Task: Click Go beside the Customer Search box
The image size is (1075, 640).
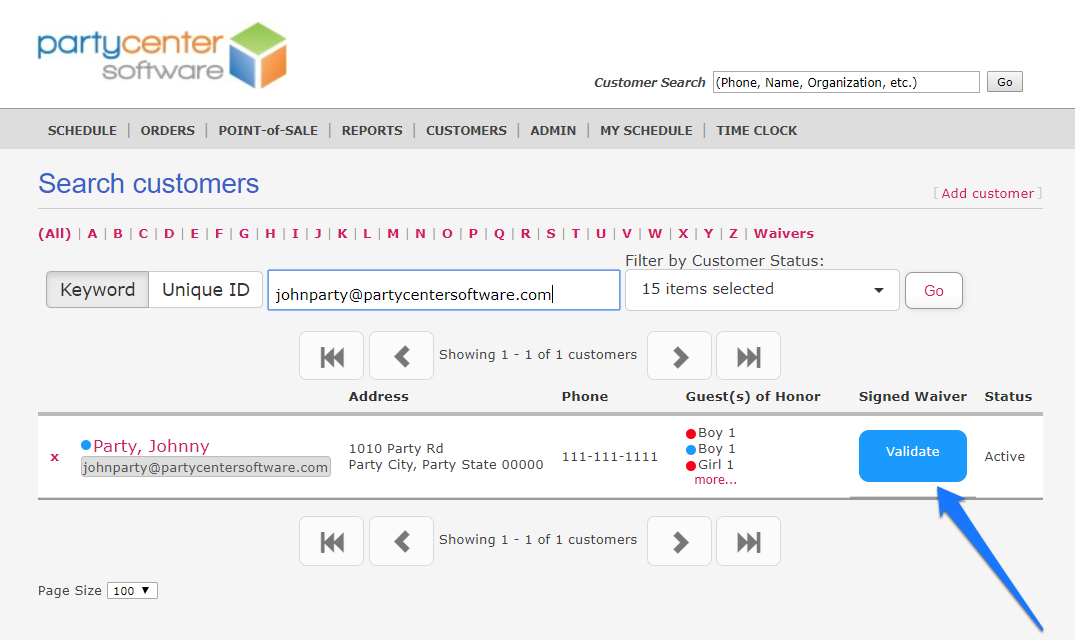Action: pyautogui.click(x=1004, y=82)
